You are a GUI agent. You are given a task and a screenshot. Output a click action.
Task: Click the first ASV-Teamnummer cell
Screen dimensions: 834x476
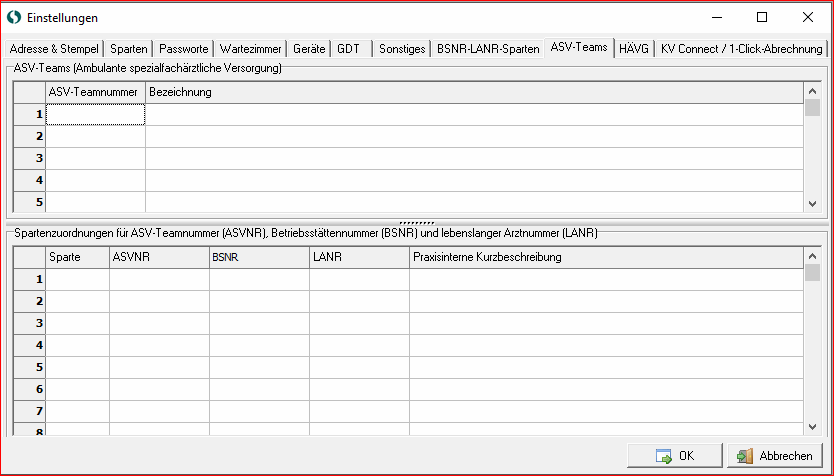96,115
